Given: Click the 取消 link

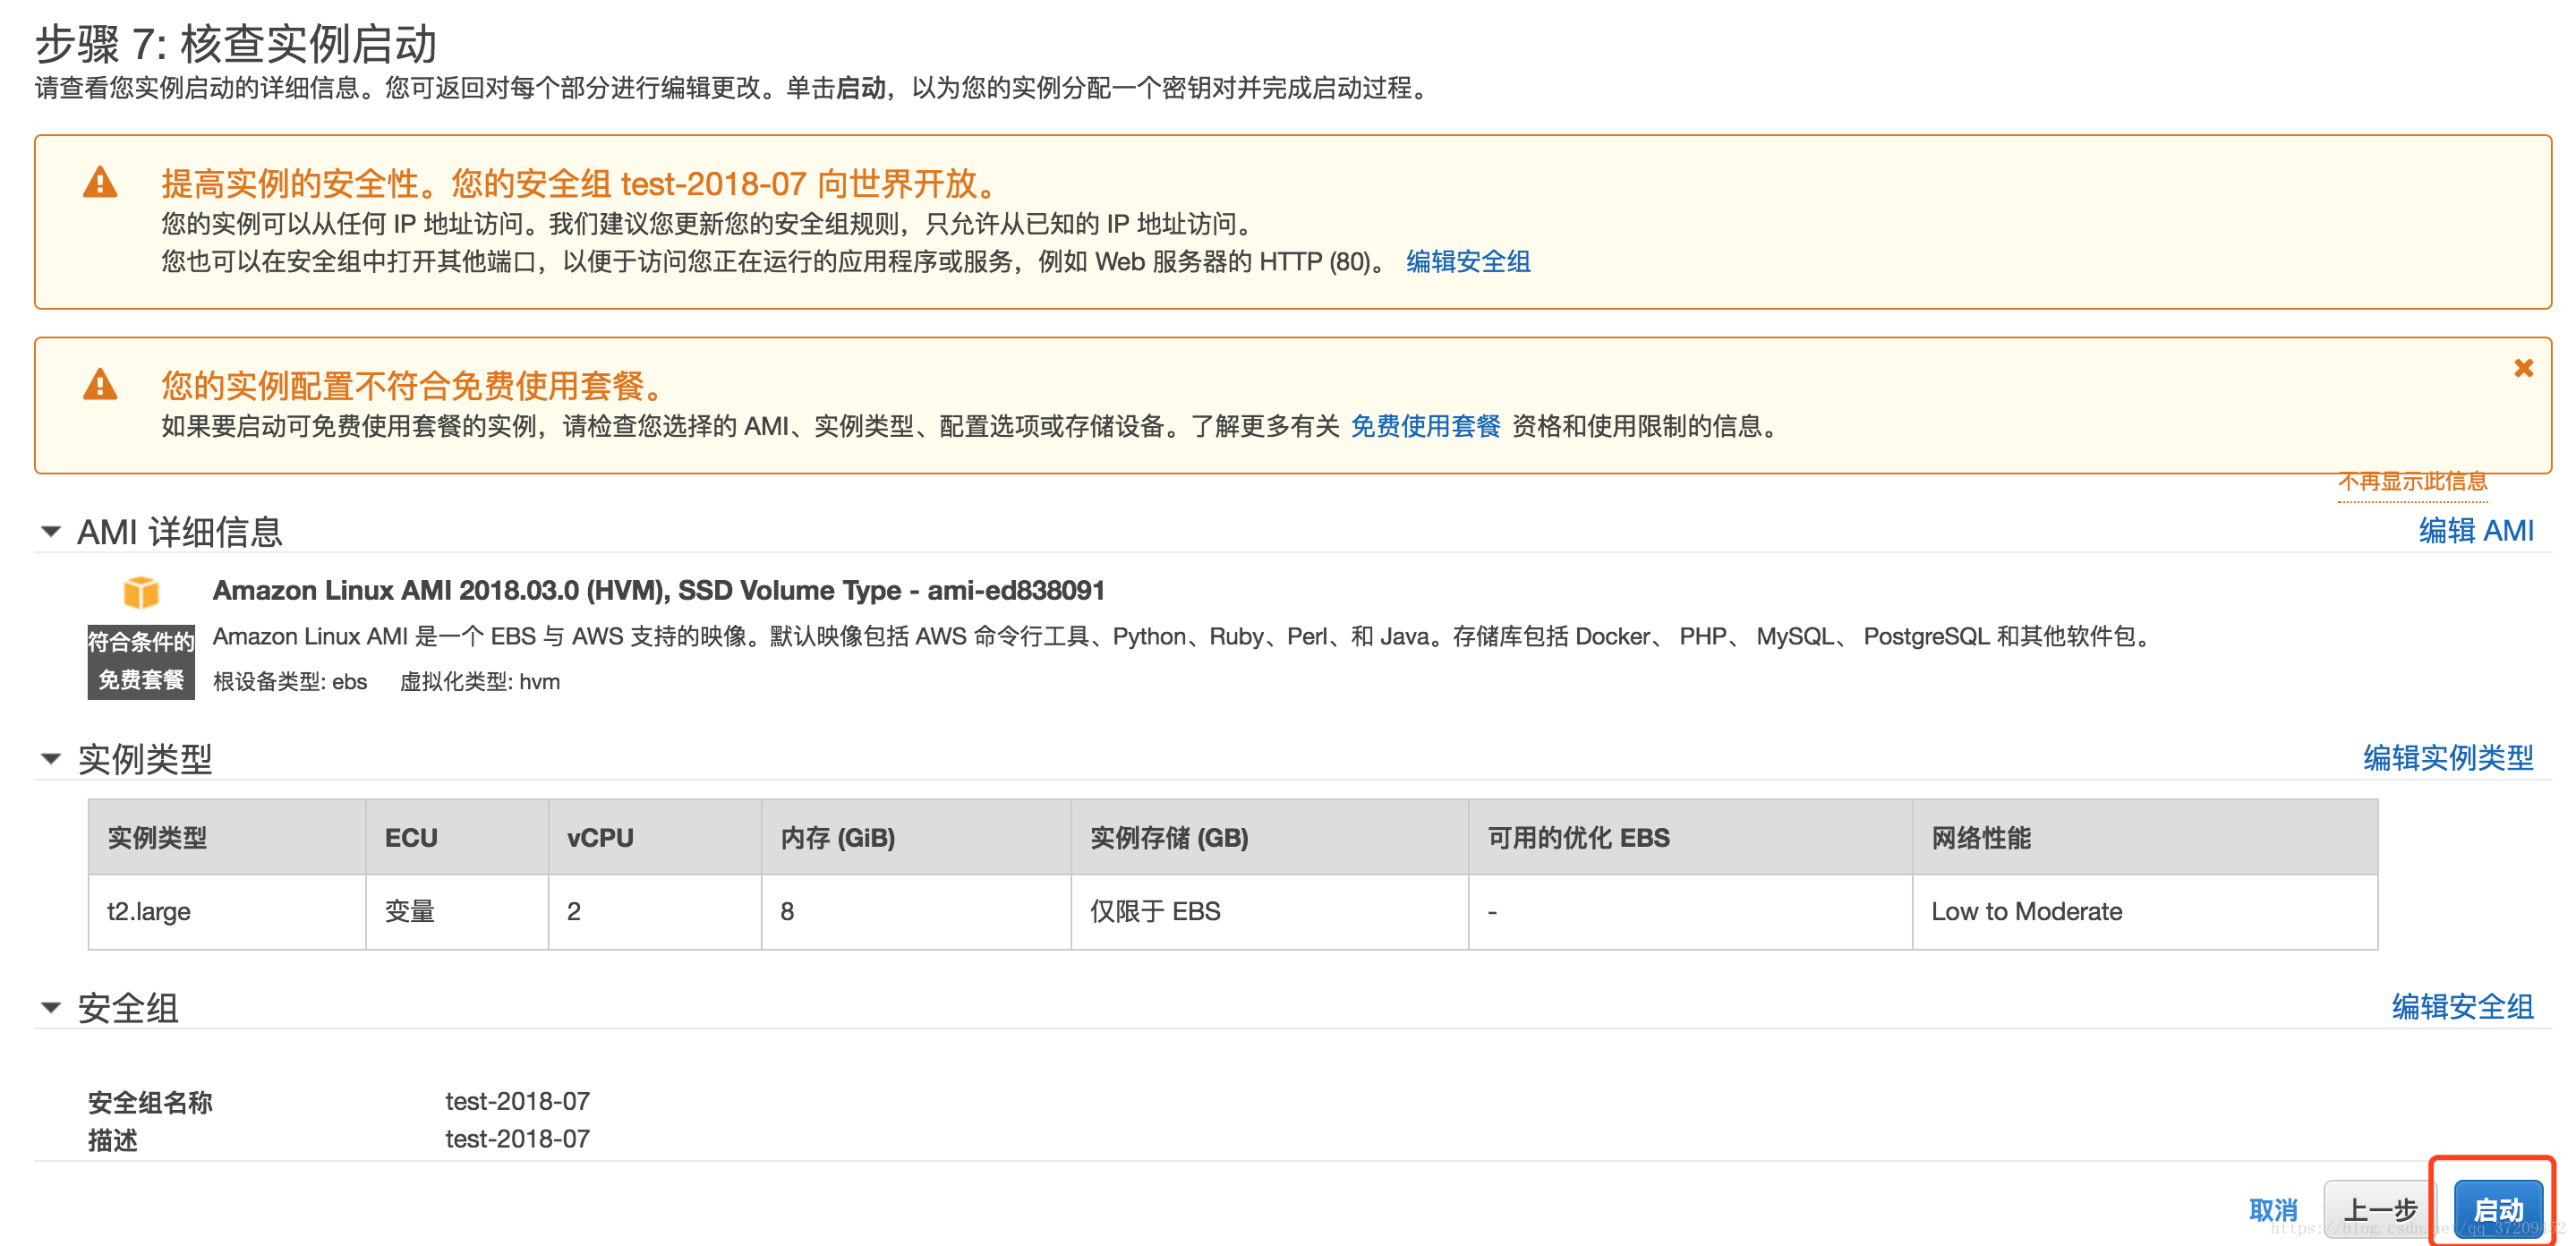Looking at the screenshot, I should pyautogui.click(x=2273, y=1209).
